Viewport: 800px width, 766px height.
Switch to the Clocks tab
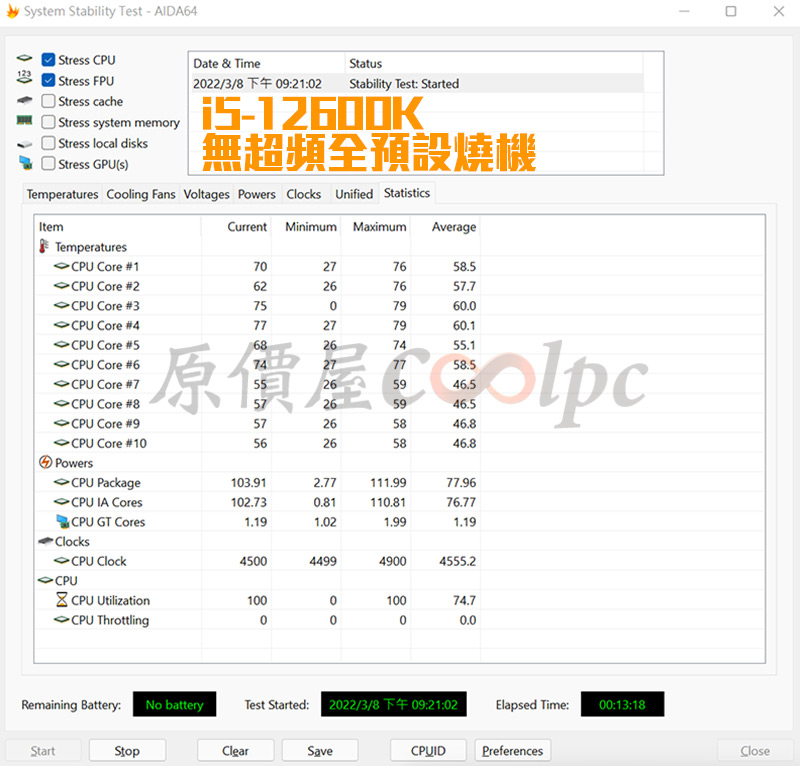tap(304, 194)
